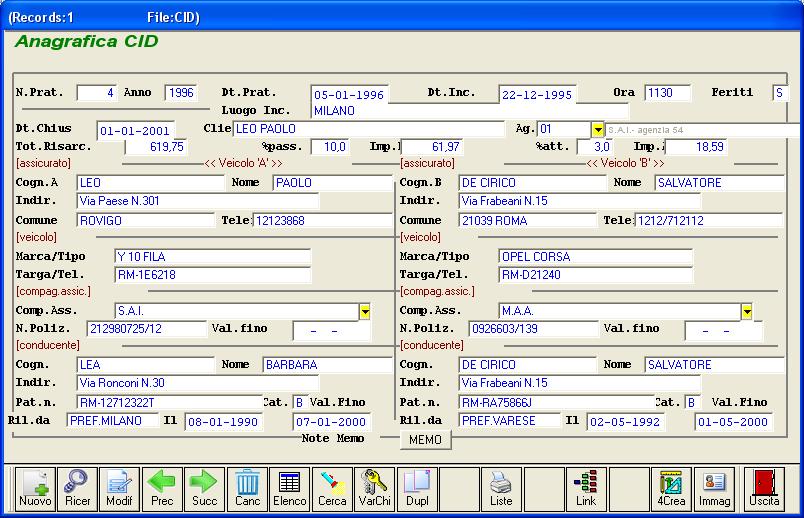Go to next record with Succ
Image resolution: width=804 pixels, height=518 pixels.
point(205,489)
